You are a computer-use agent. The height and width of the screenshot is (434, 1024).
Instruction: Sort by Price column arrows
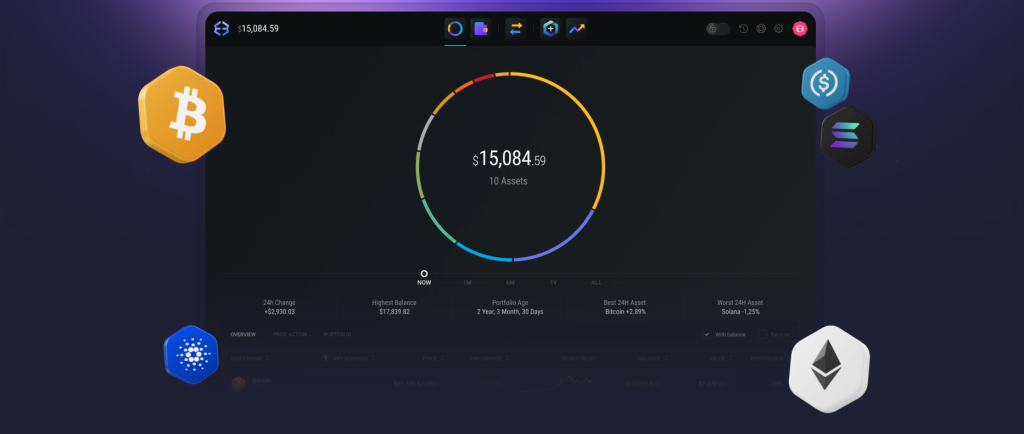pos(443,358)
